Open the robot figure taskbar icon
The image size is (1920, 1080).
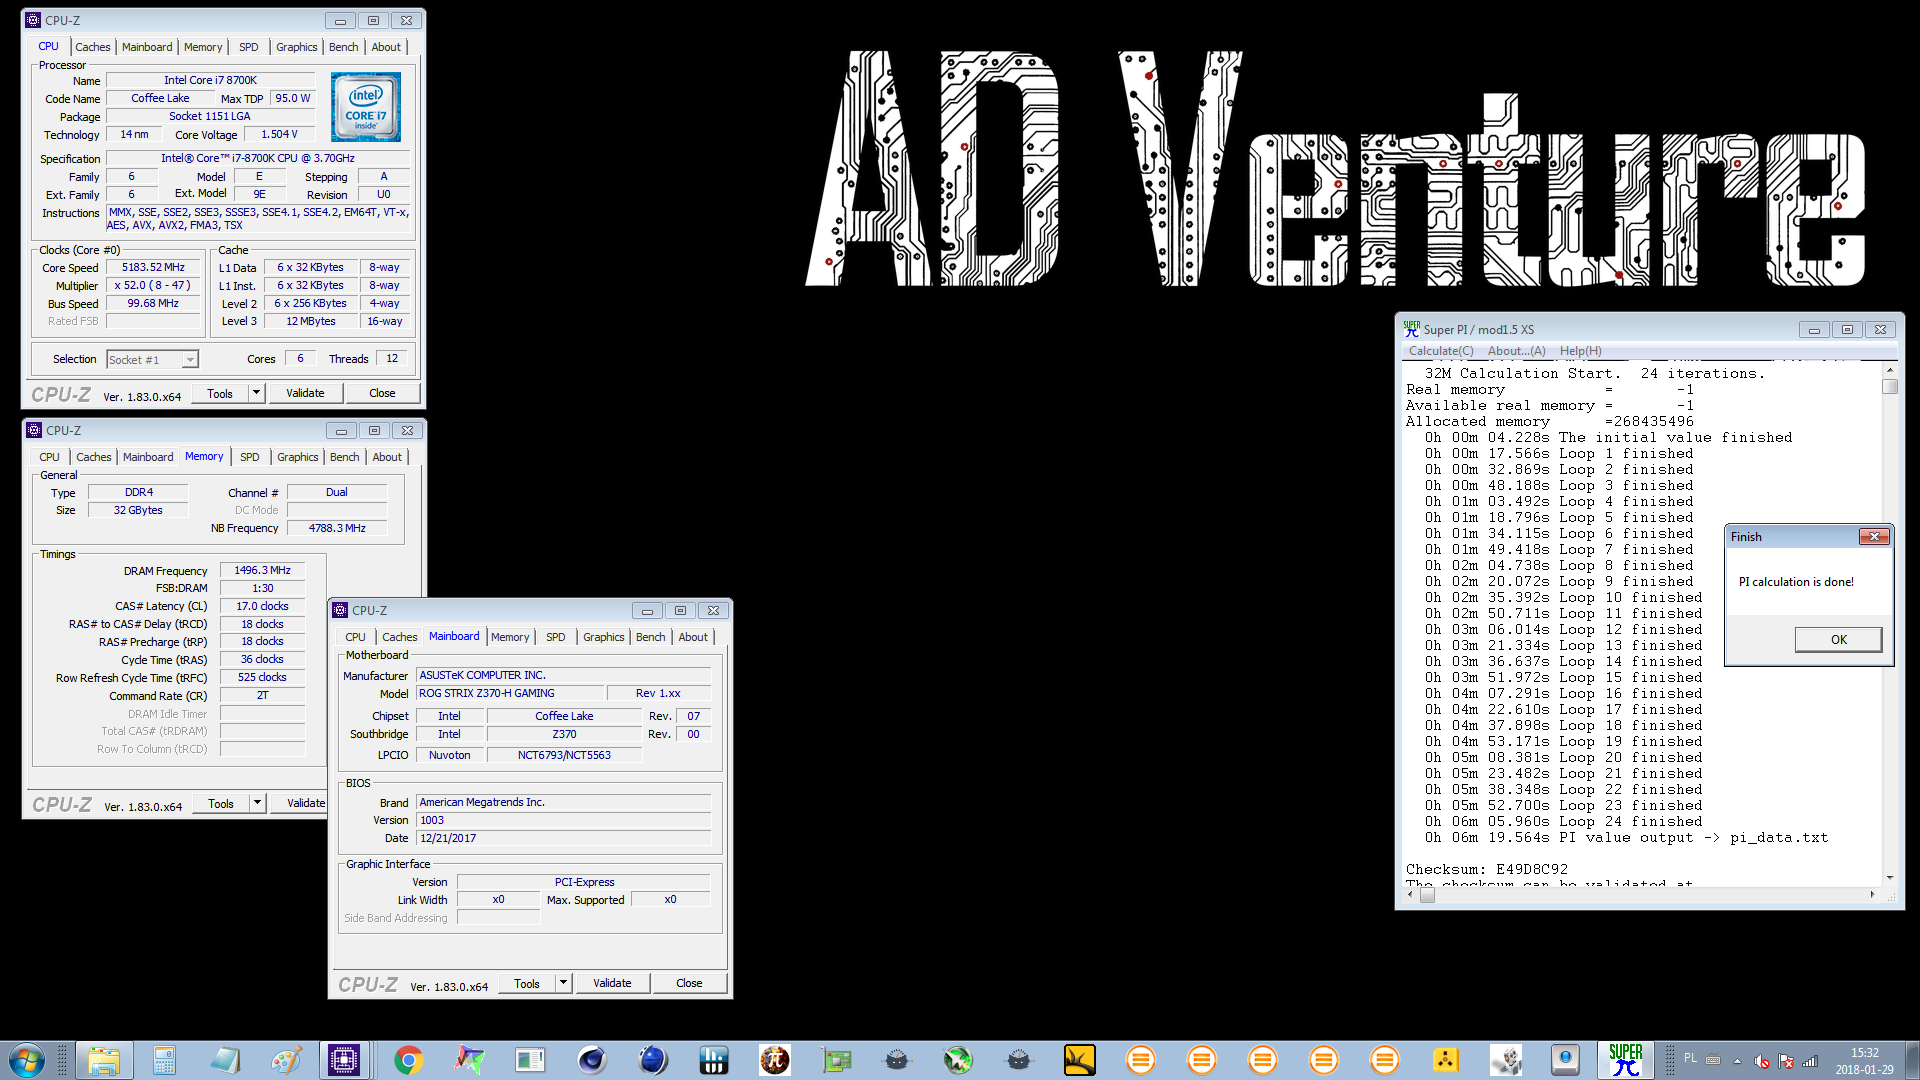[1507, 1060]
